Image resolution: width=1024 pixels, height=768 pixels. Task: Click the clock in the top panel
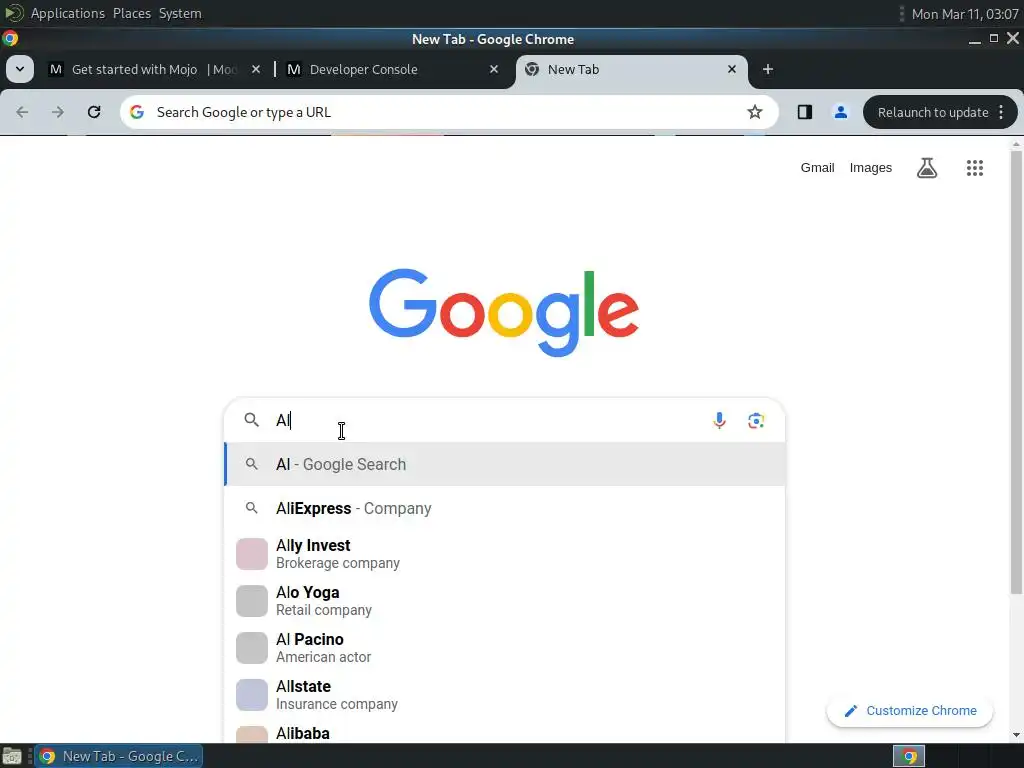point(965,14)
